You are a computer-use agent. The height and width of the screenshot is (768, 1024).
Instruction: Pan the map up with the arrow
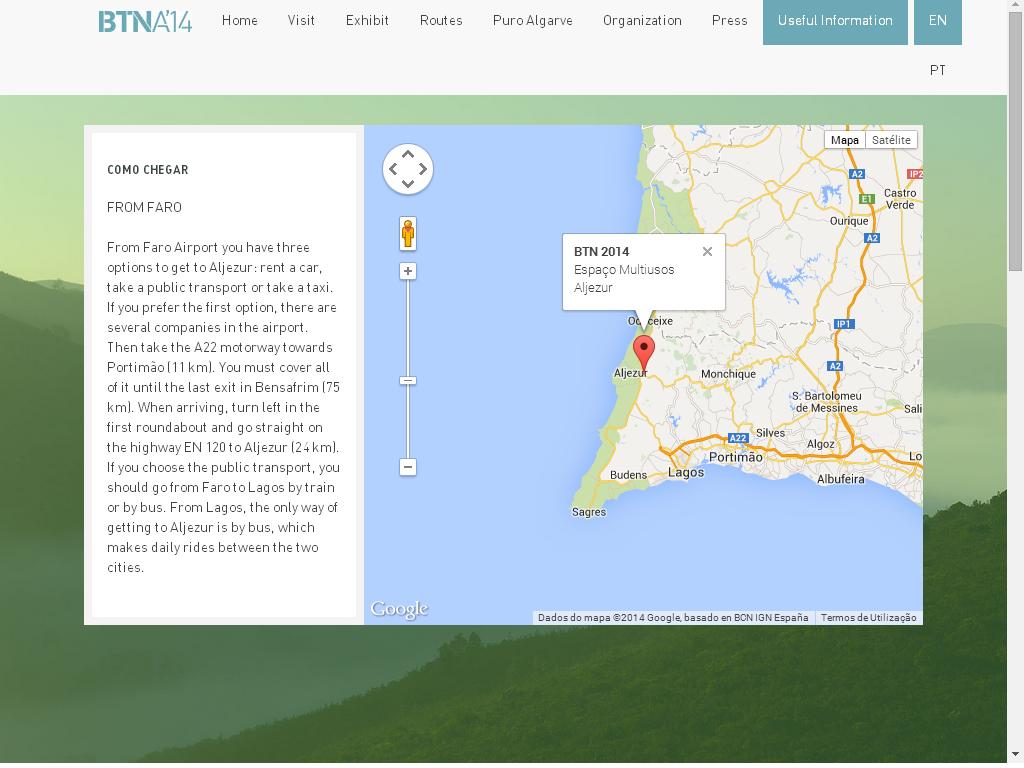408,155
